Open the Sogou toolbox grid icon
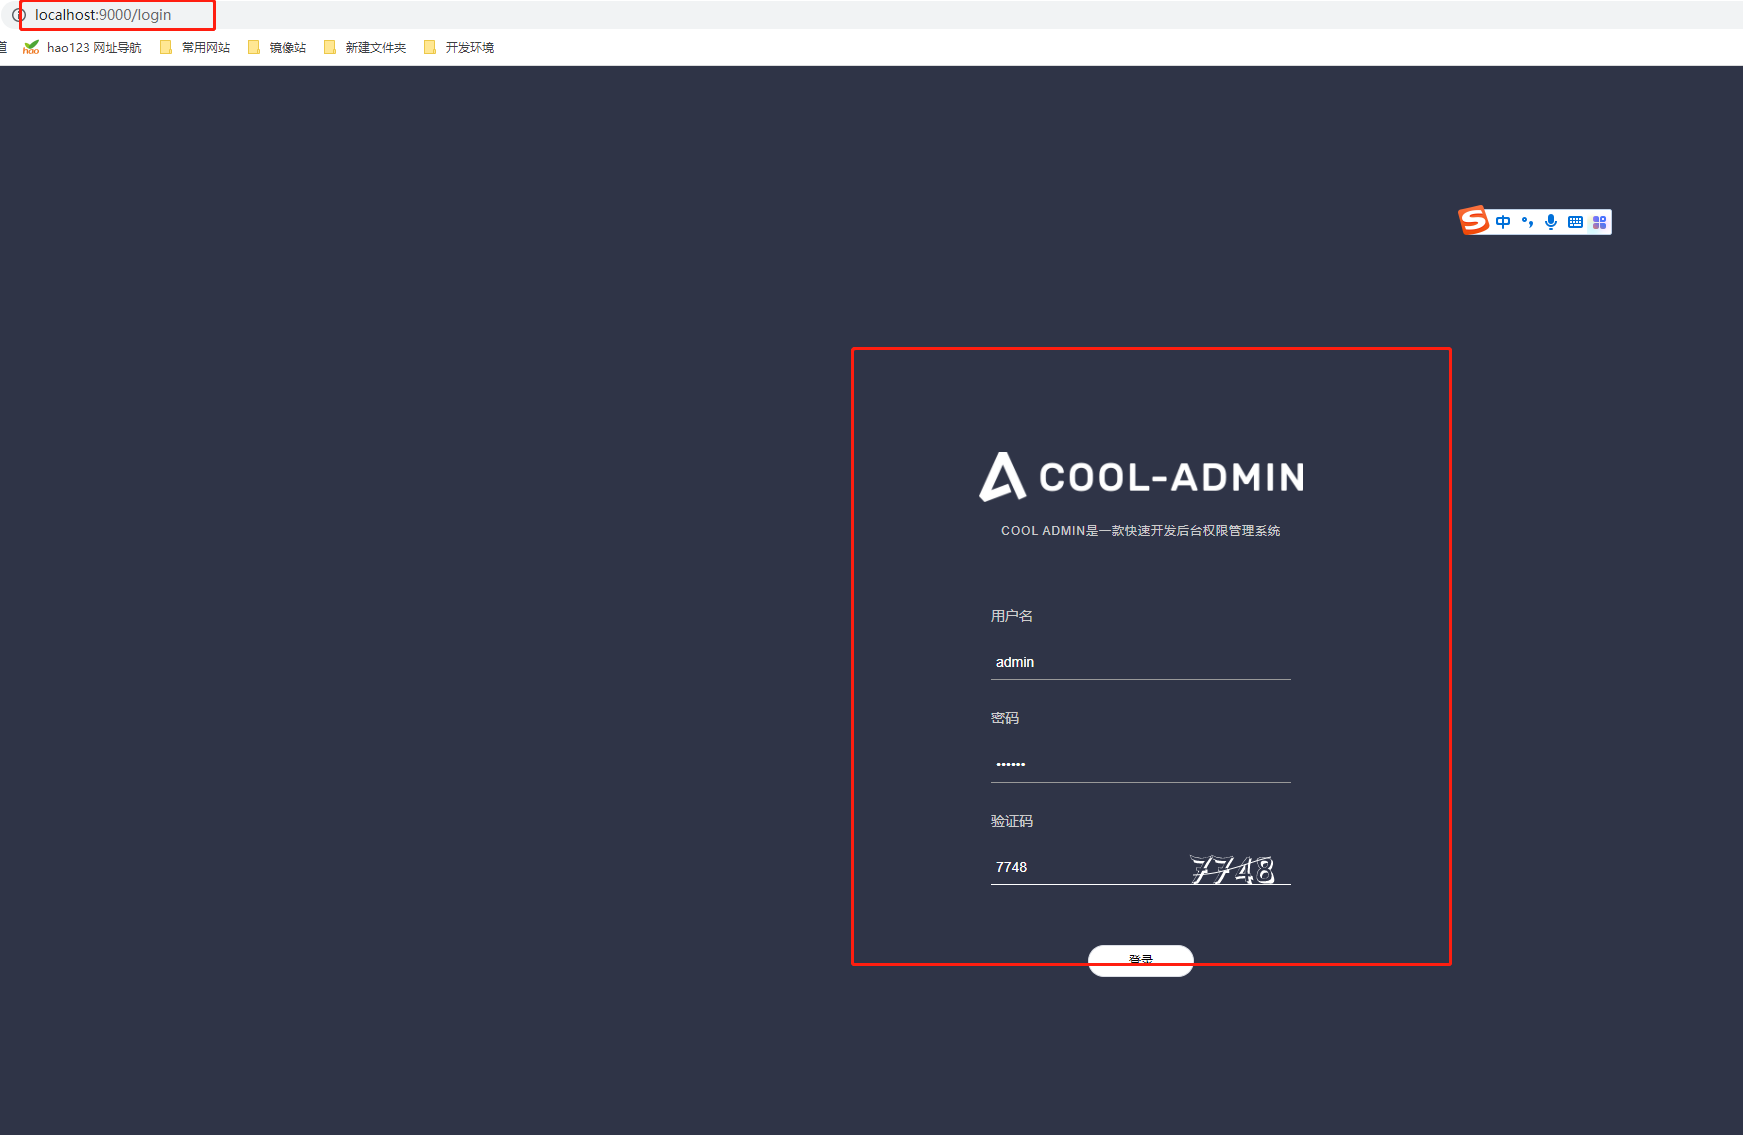Screen dimensions: 1743x1135 pyautogui.click(x=1599, y=222)
